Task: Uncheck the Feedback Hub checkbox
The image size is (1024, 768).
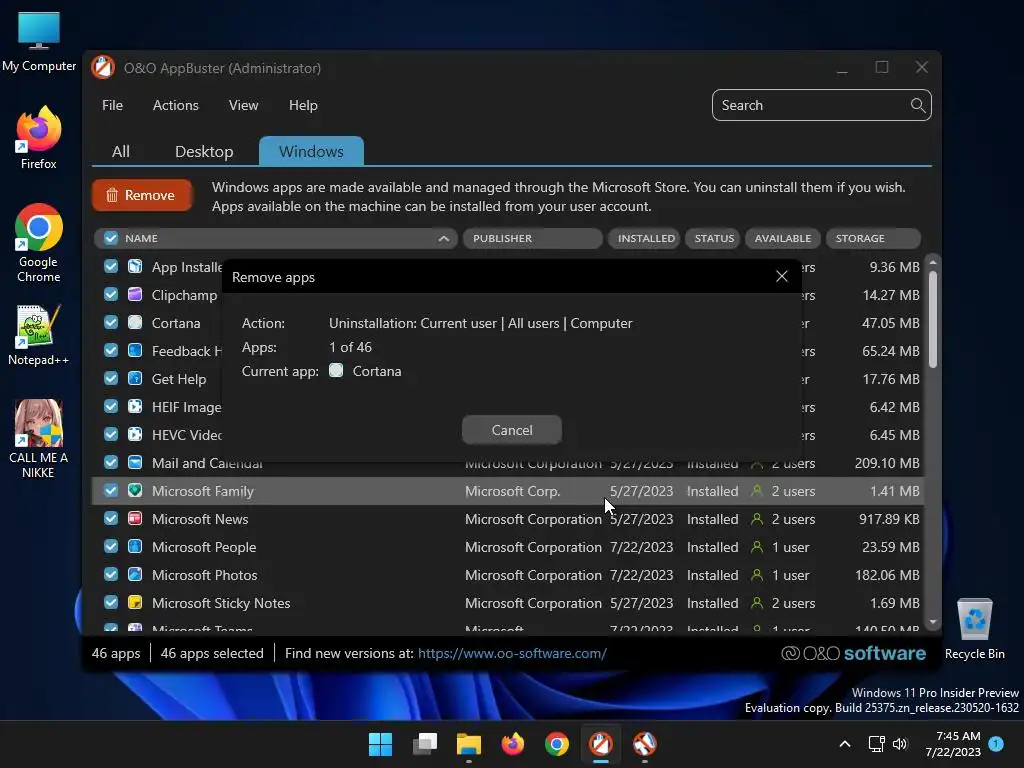Action: (x=111, y=351)
